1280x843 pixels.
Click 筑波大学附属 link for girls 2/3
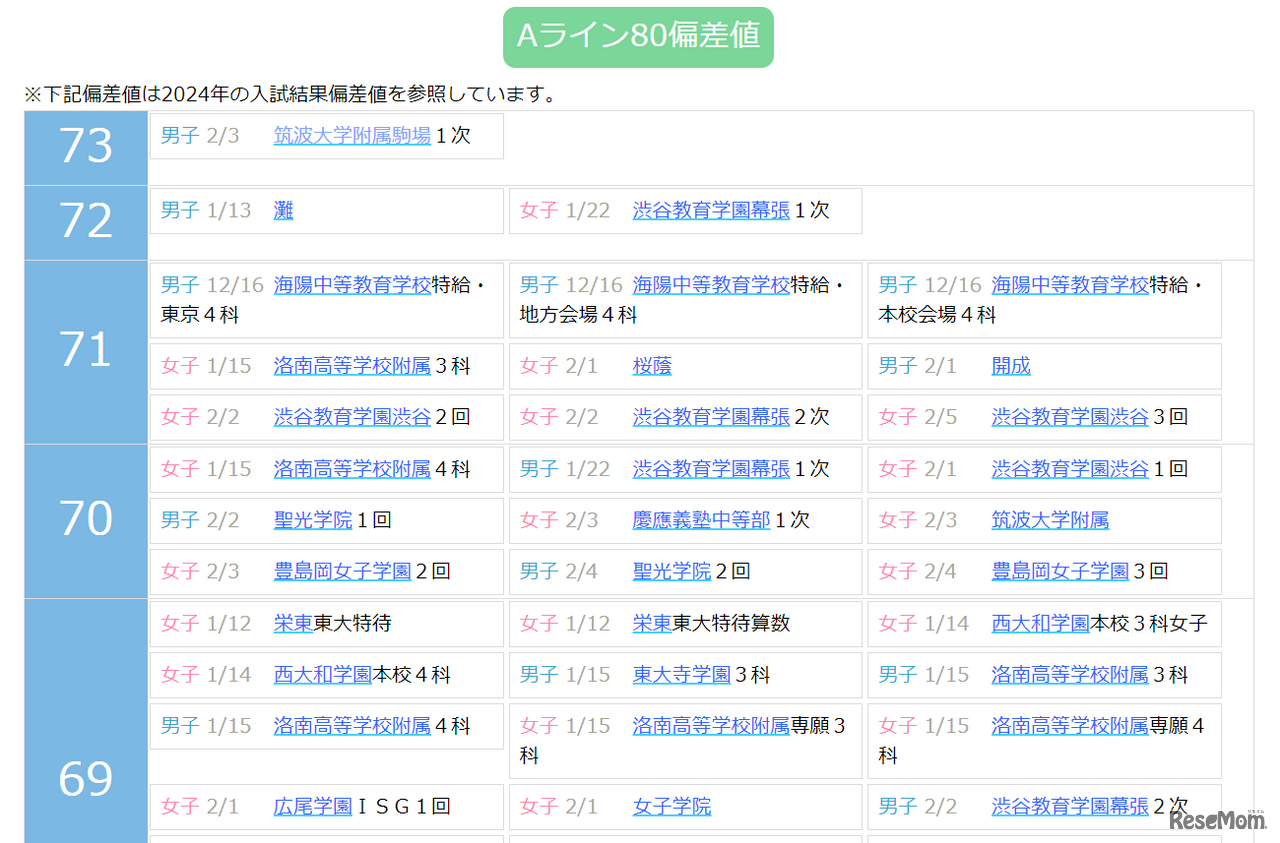(1050, 520)
